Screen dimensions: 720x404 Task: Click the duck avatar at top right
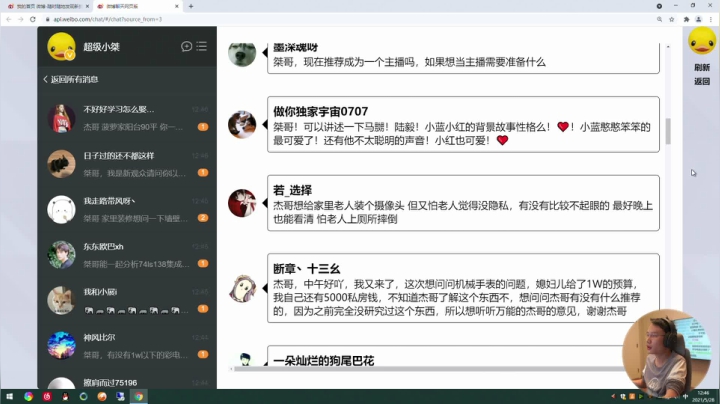tap(702, 41)
